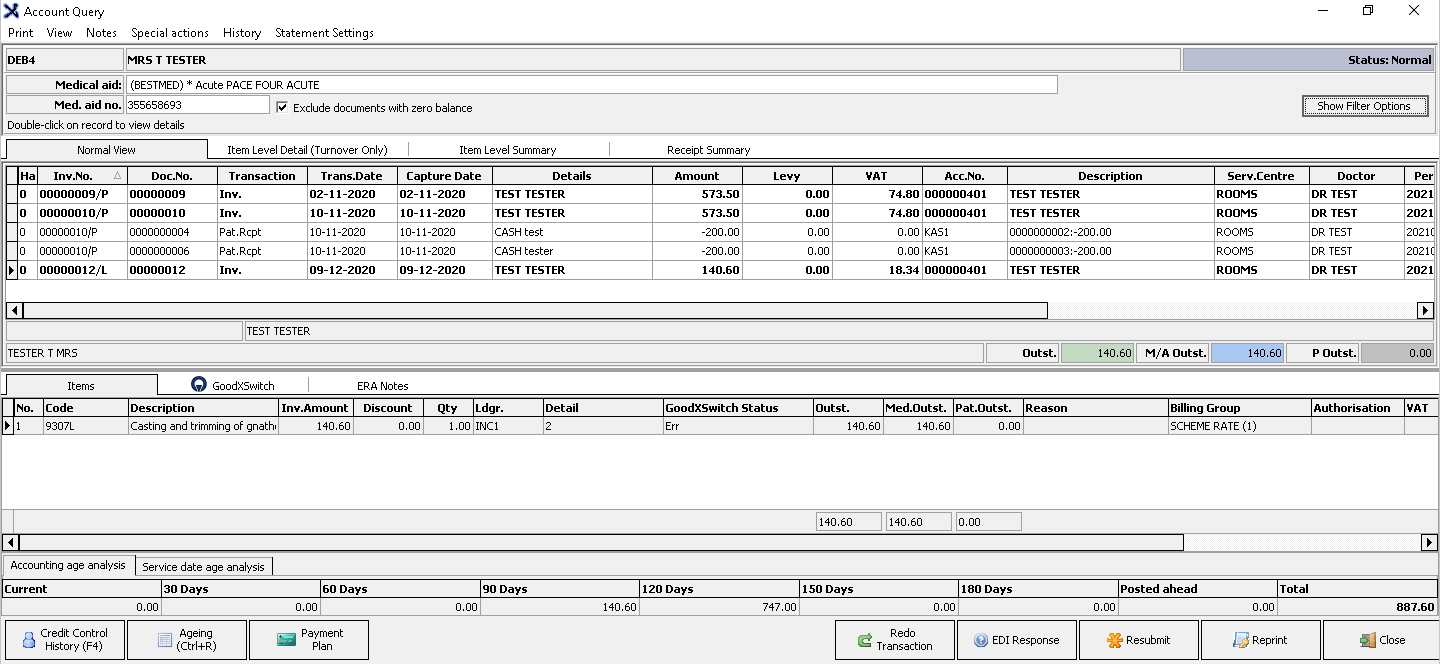Open the Service date age analysis tab
Viewport: 1440px width, 664px height.
point(203,566)
